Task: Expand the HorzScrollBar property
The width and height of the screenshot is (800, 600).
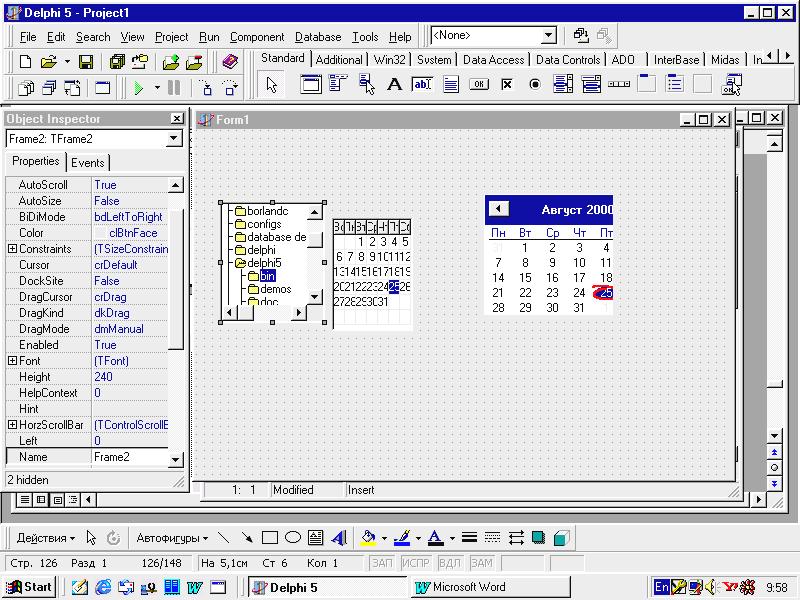Action: [13, 424]
